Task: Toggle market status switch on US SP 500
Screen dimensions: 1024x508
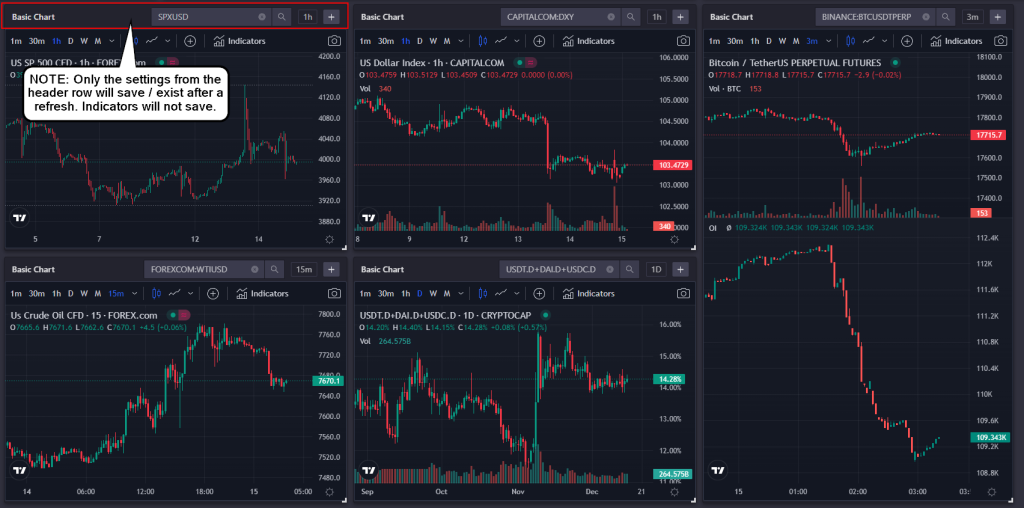Action: tap(167, 63)
